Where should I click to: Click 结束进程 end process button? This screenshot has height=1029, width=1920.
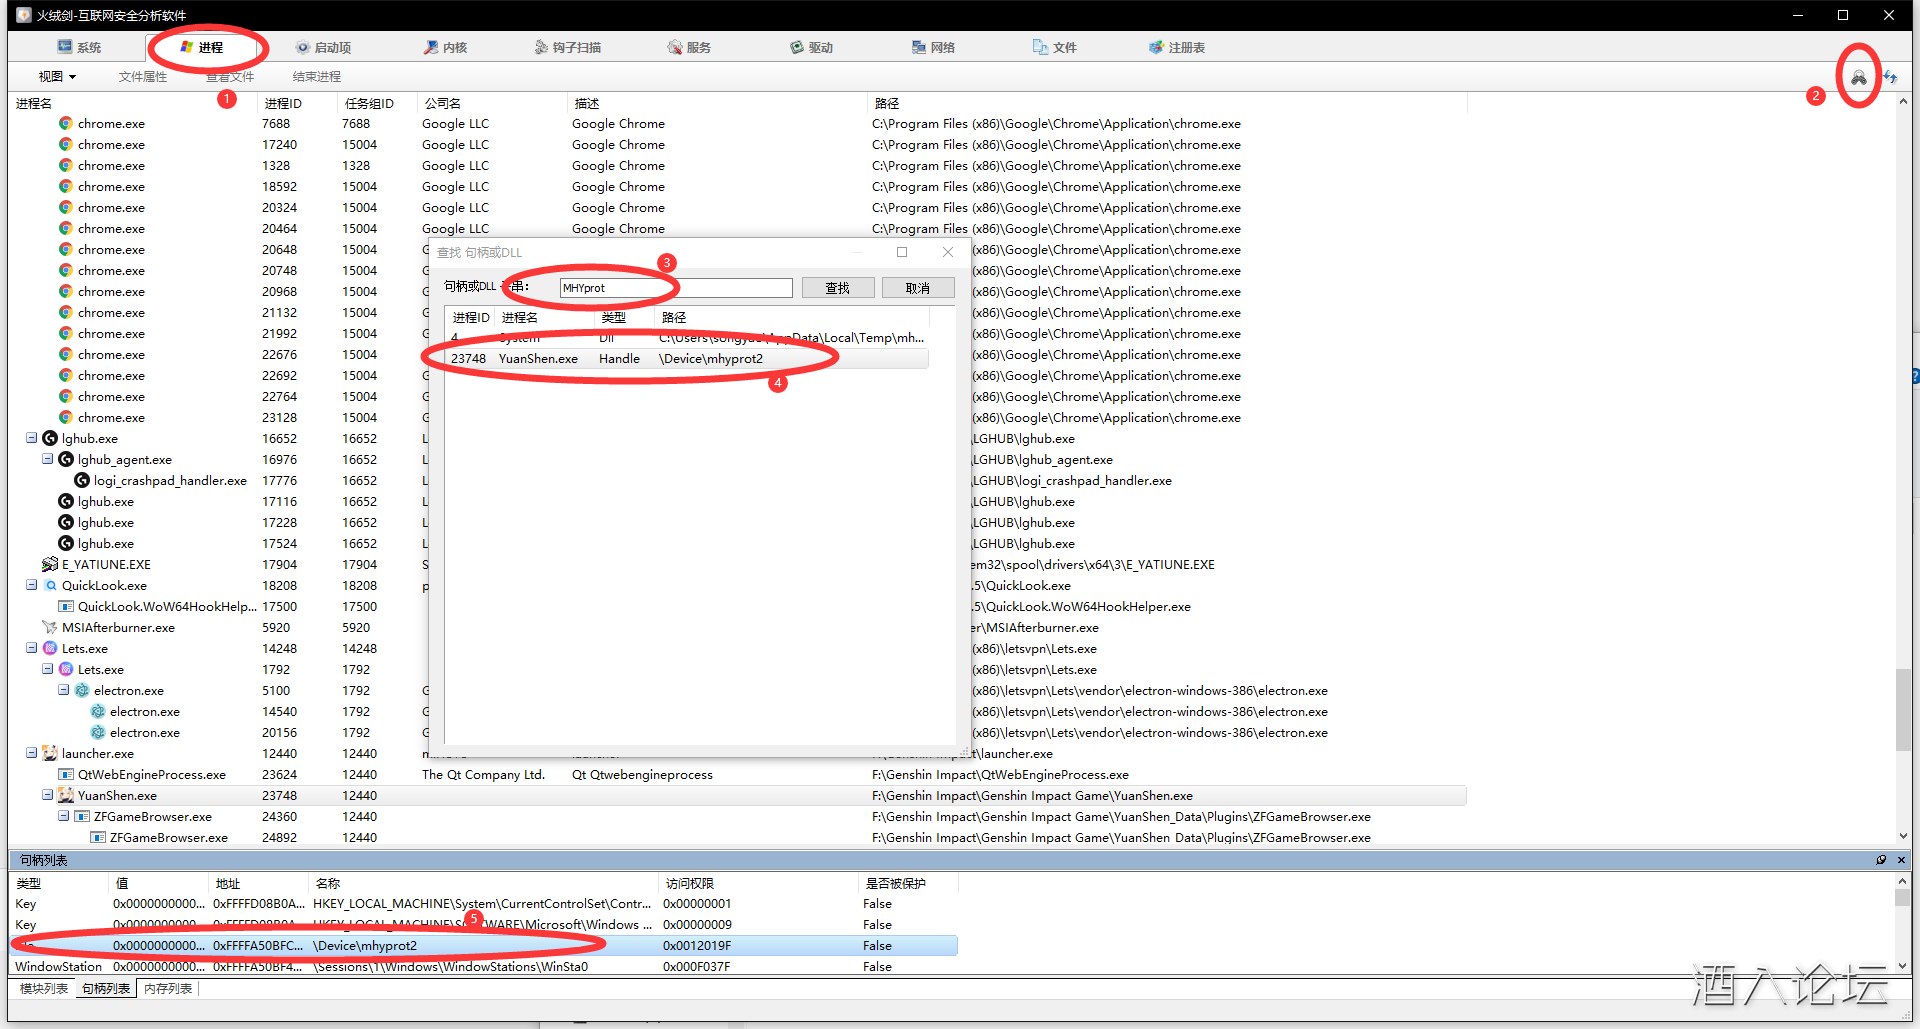(x=317, y=76)
